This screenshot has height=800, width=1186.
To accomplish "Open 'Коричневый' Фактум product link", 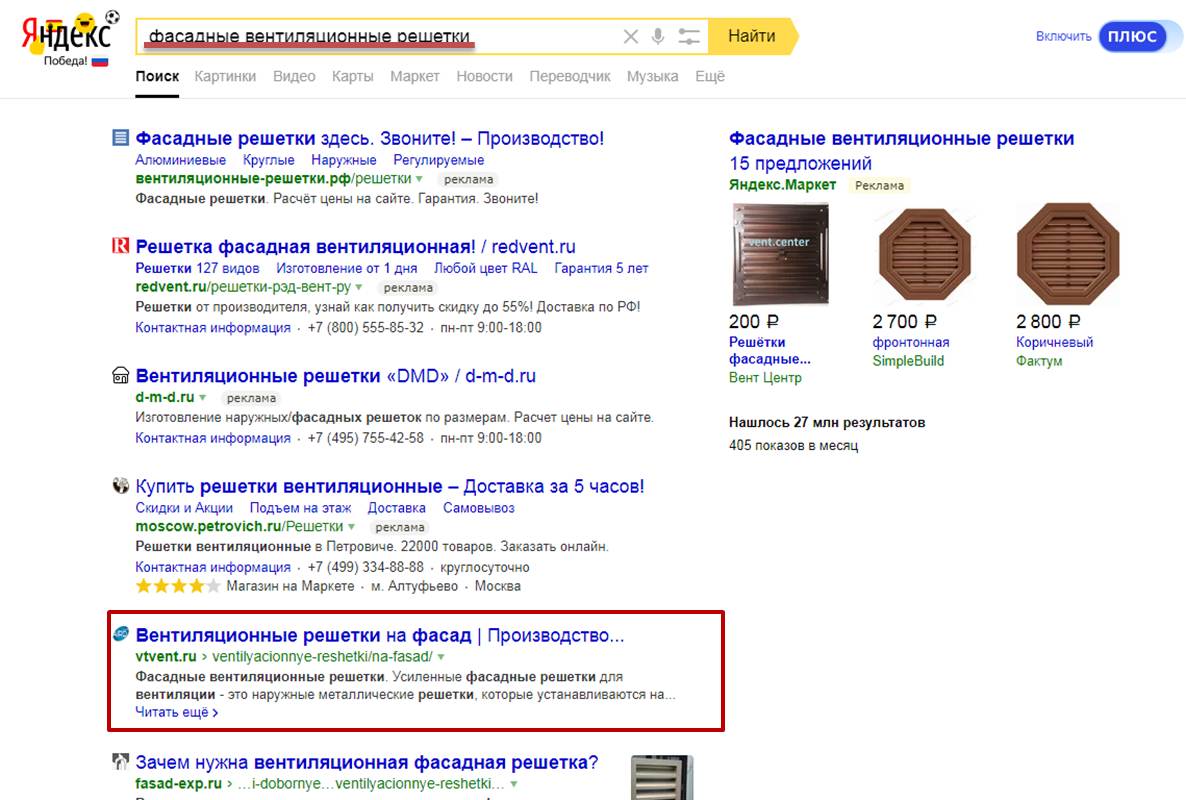I will [1054, 343].
